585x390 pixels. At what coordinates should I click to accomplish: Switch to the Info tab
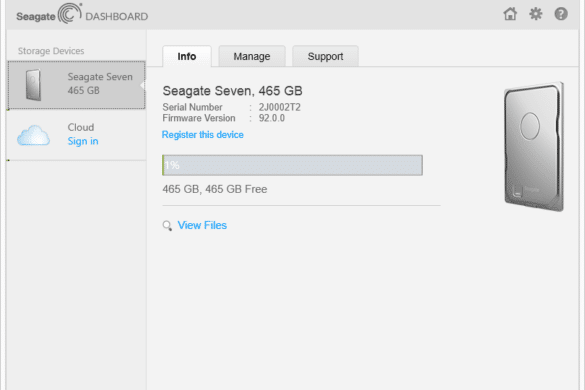click(187, 56)
